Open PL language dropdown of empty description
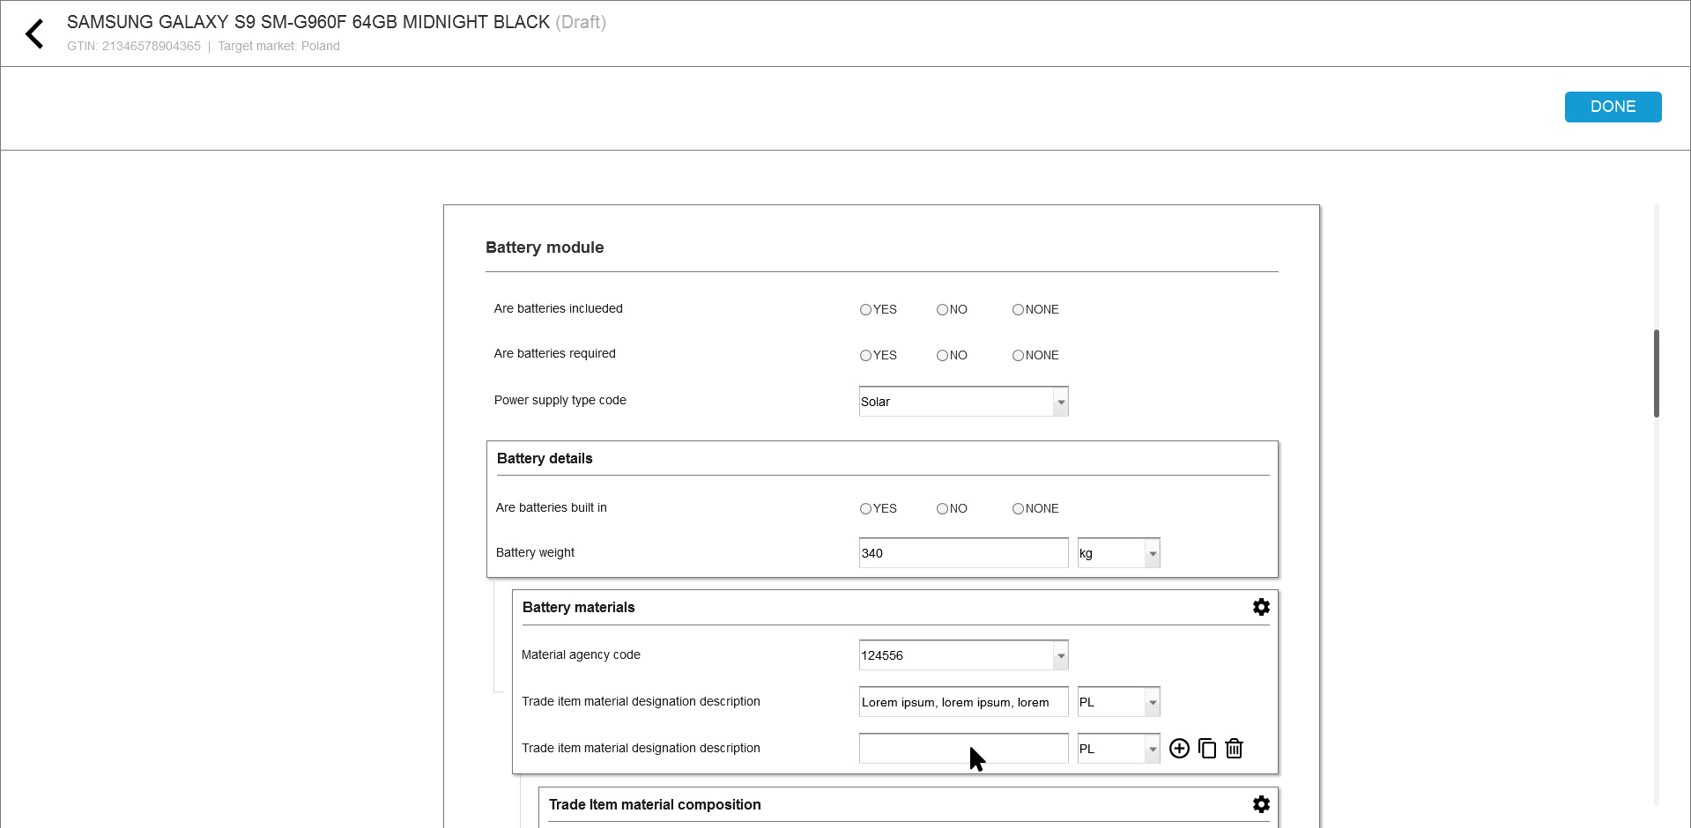Viewport: 1691px width, 828px height. pos(1152,749)
